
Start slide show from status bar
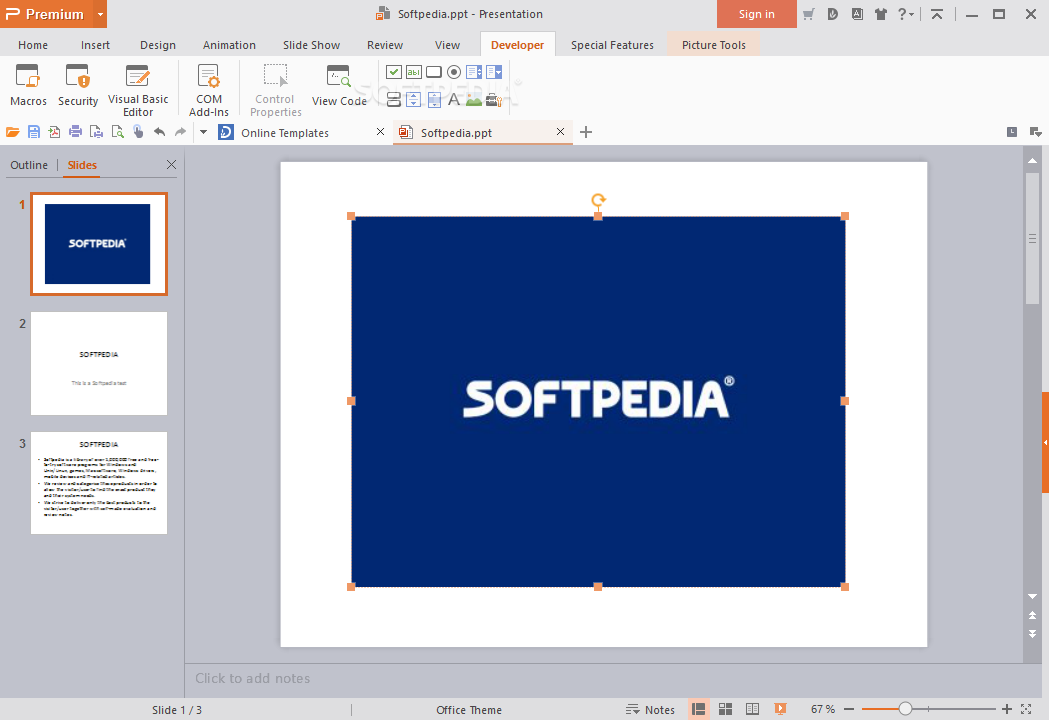point(780,709)
